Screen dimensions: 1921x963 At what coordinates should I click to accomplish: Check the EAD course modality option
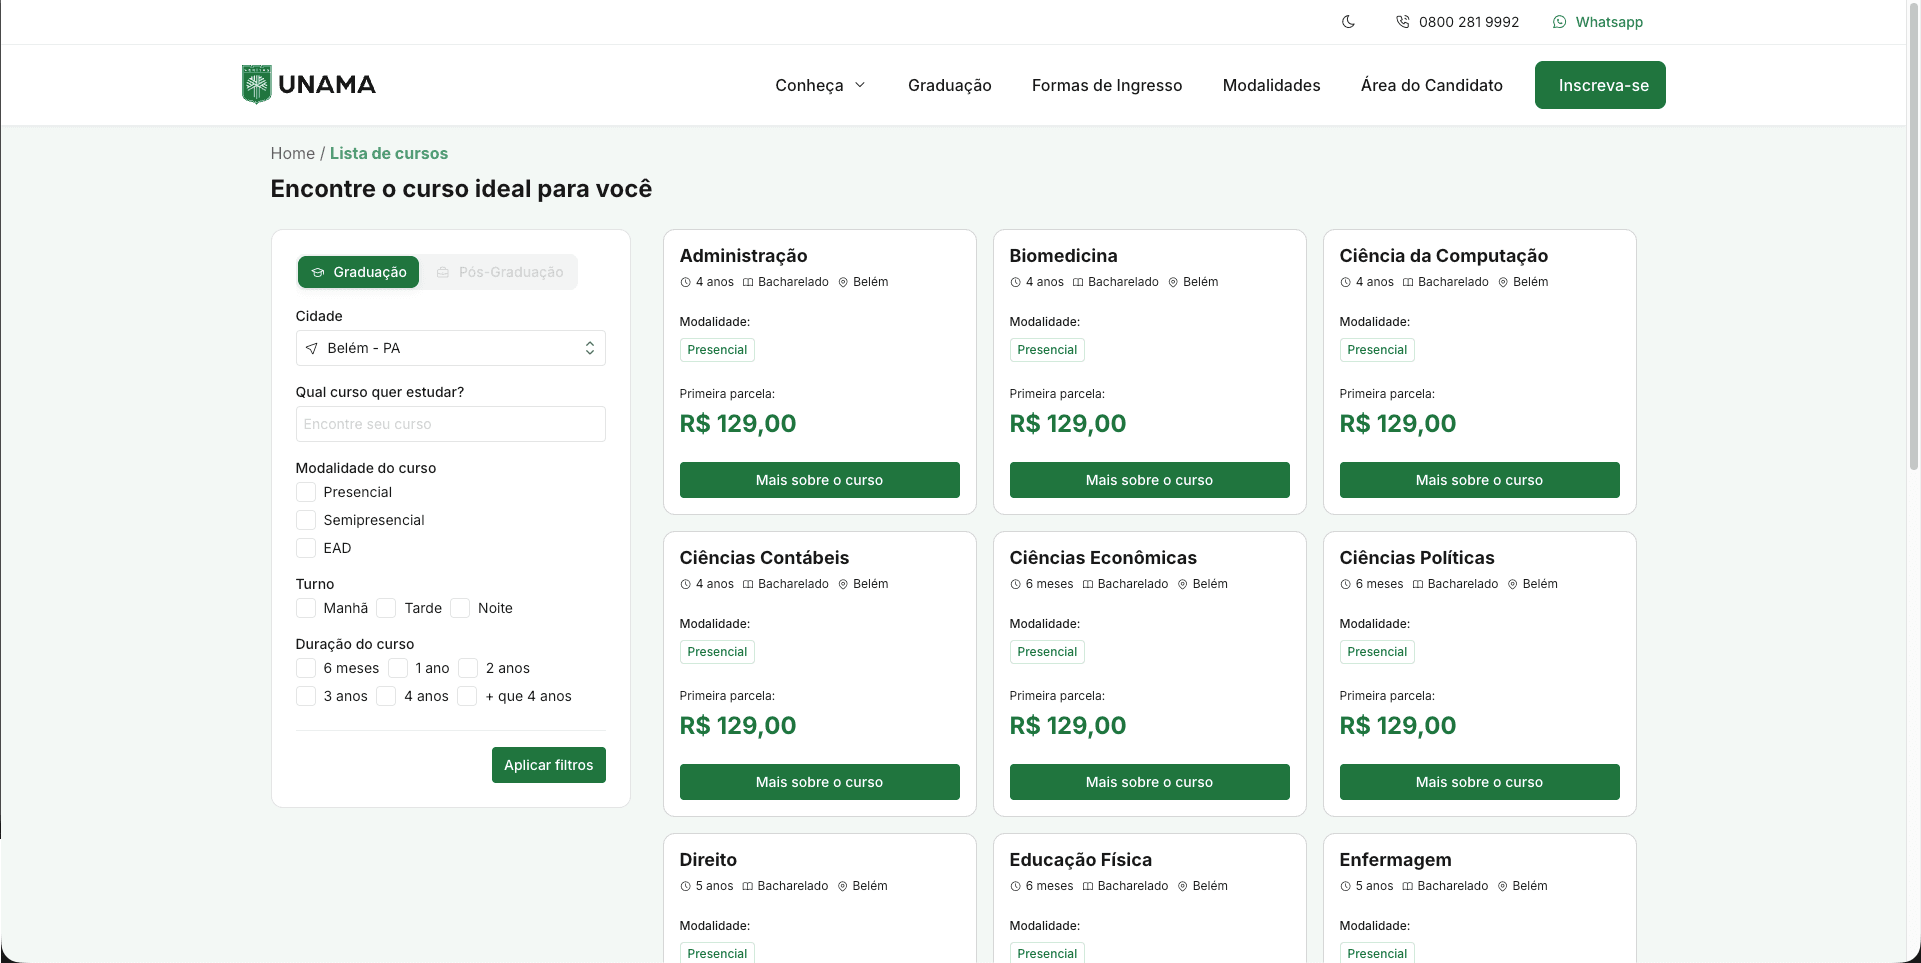305,548
